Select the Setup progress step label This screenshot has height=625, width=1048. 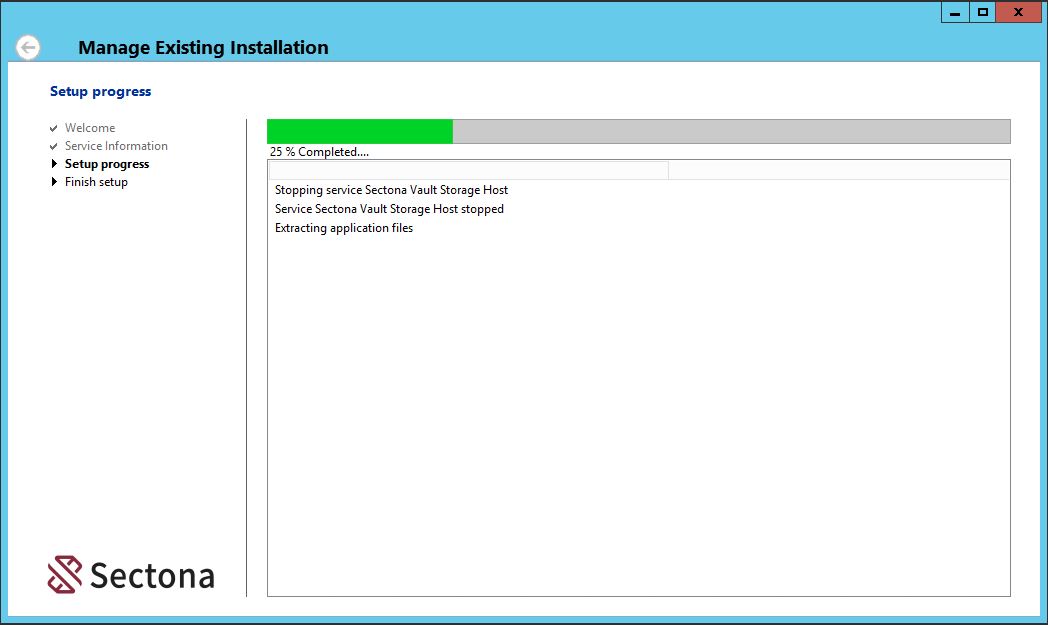tap(107, 164)
